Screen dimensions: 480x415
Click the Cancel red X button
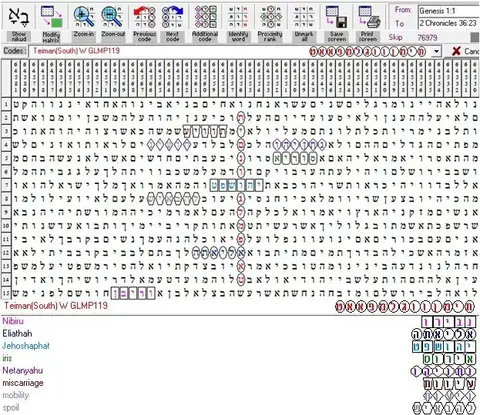coord(456,51)
